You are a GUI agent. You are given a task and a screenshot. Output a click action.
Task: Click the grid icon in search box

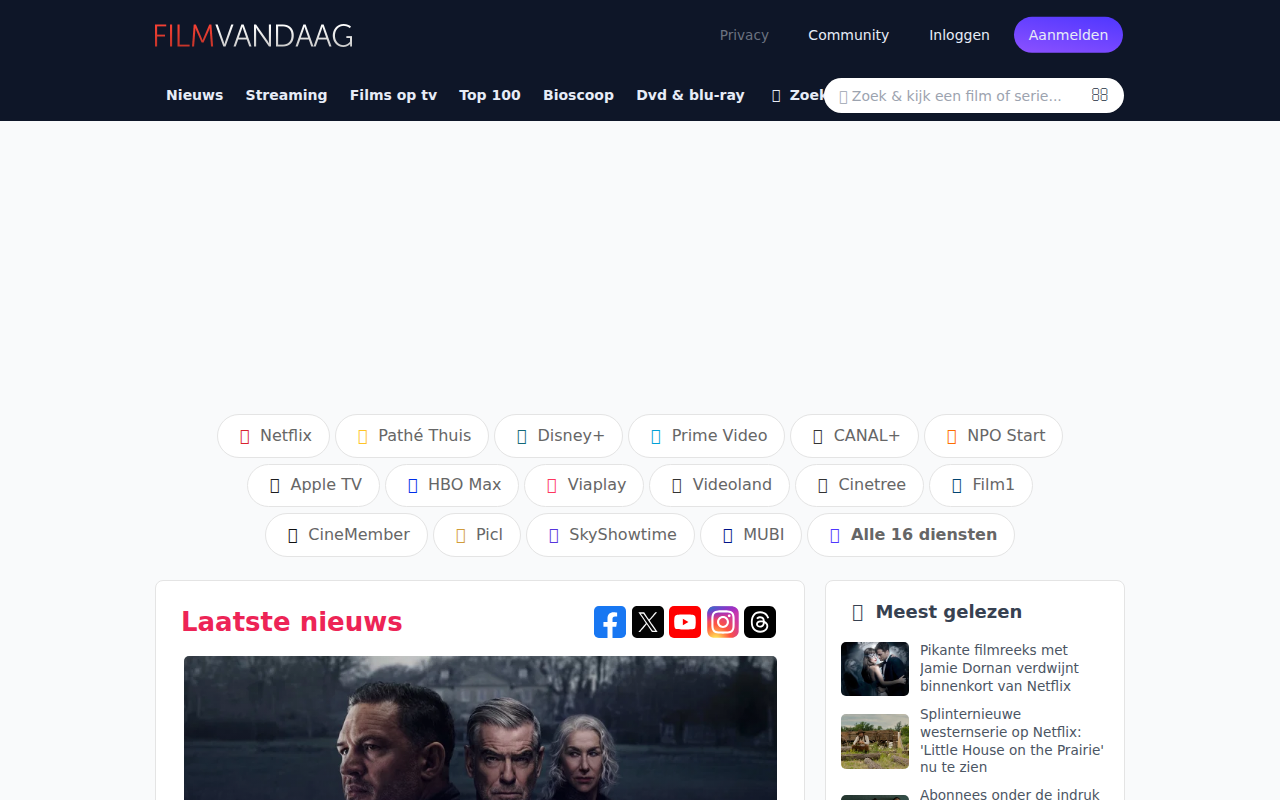tap(1100, 95)
